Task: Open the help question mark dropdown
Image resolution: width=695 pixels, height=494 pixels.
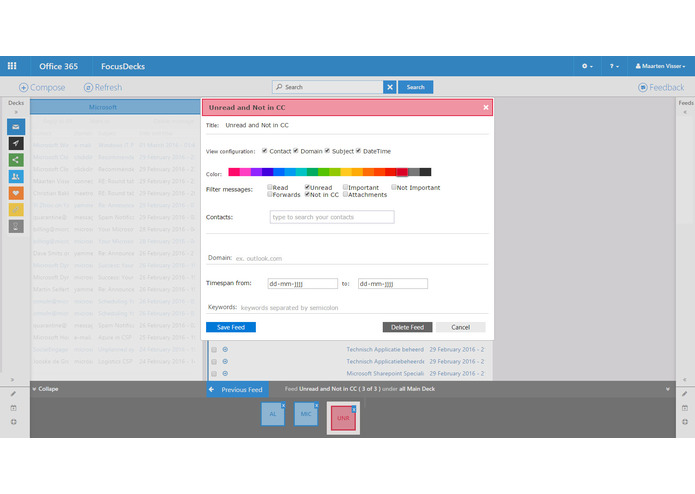Action: [614, 66]
